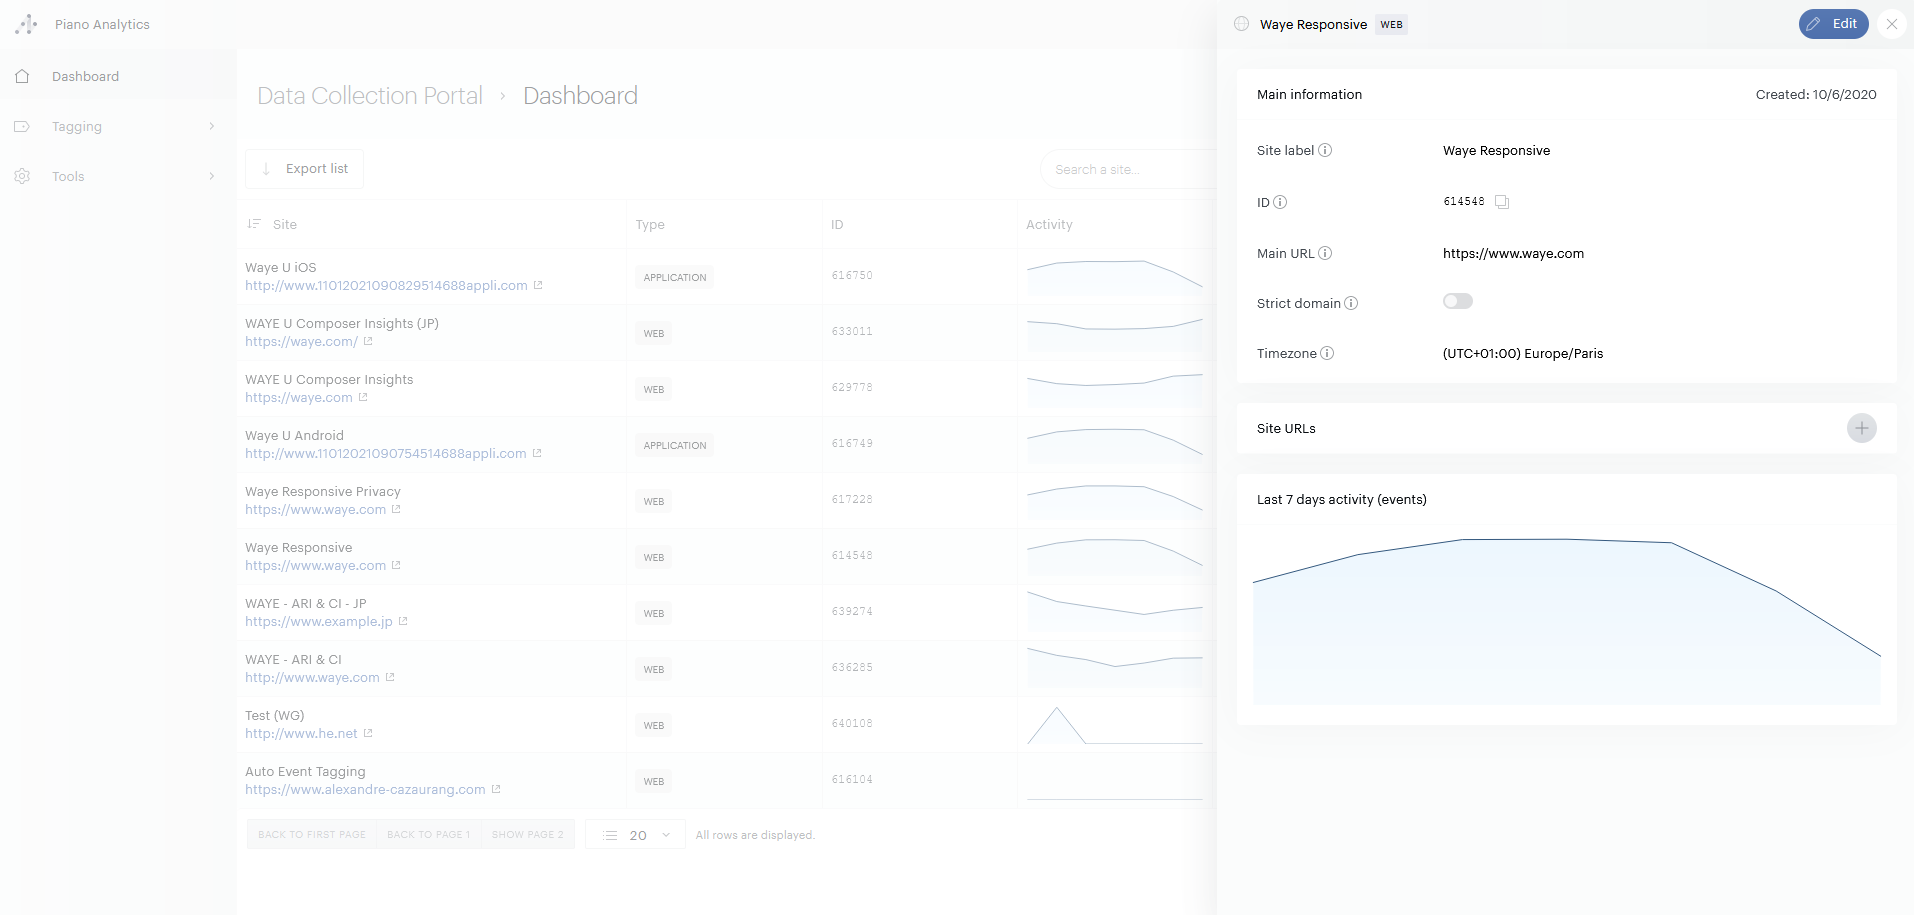Click the Search a site field
1914x915 pixels.
[1125, 169]
